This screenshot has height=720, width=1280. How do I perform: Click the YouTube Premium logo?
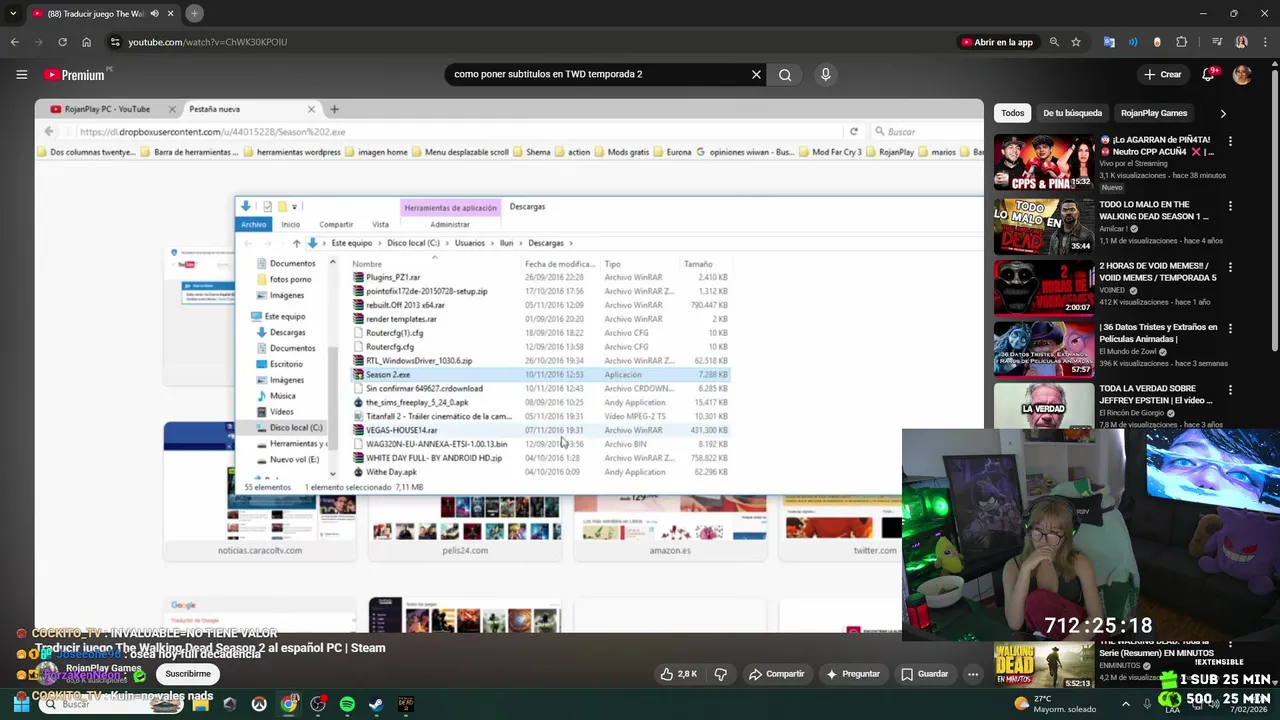tap(74, 74)
